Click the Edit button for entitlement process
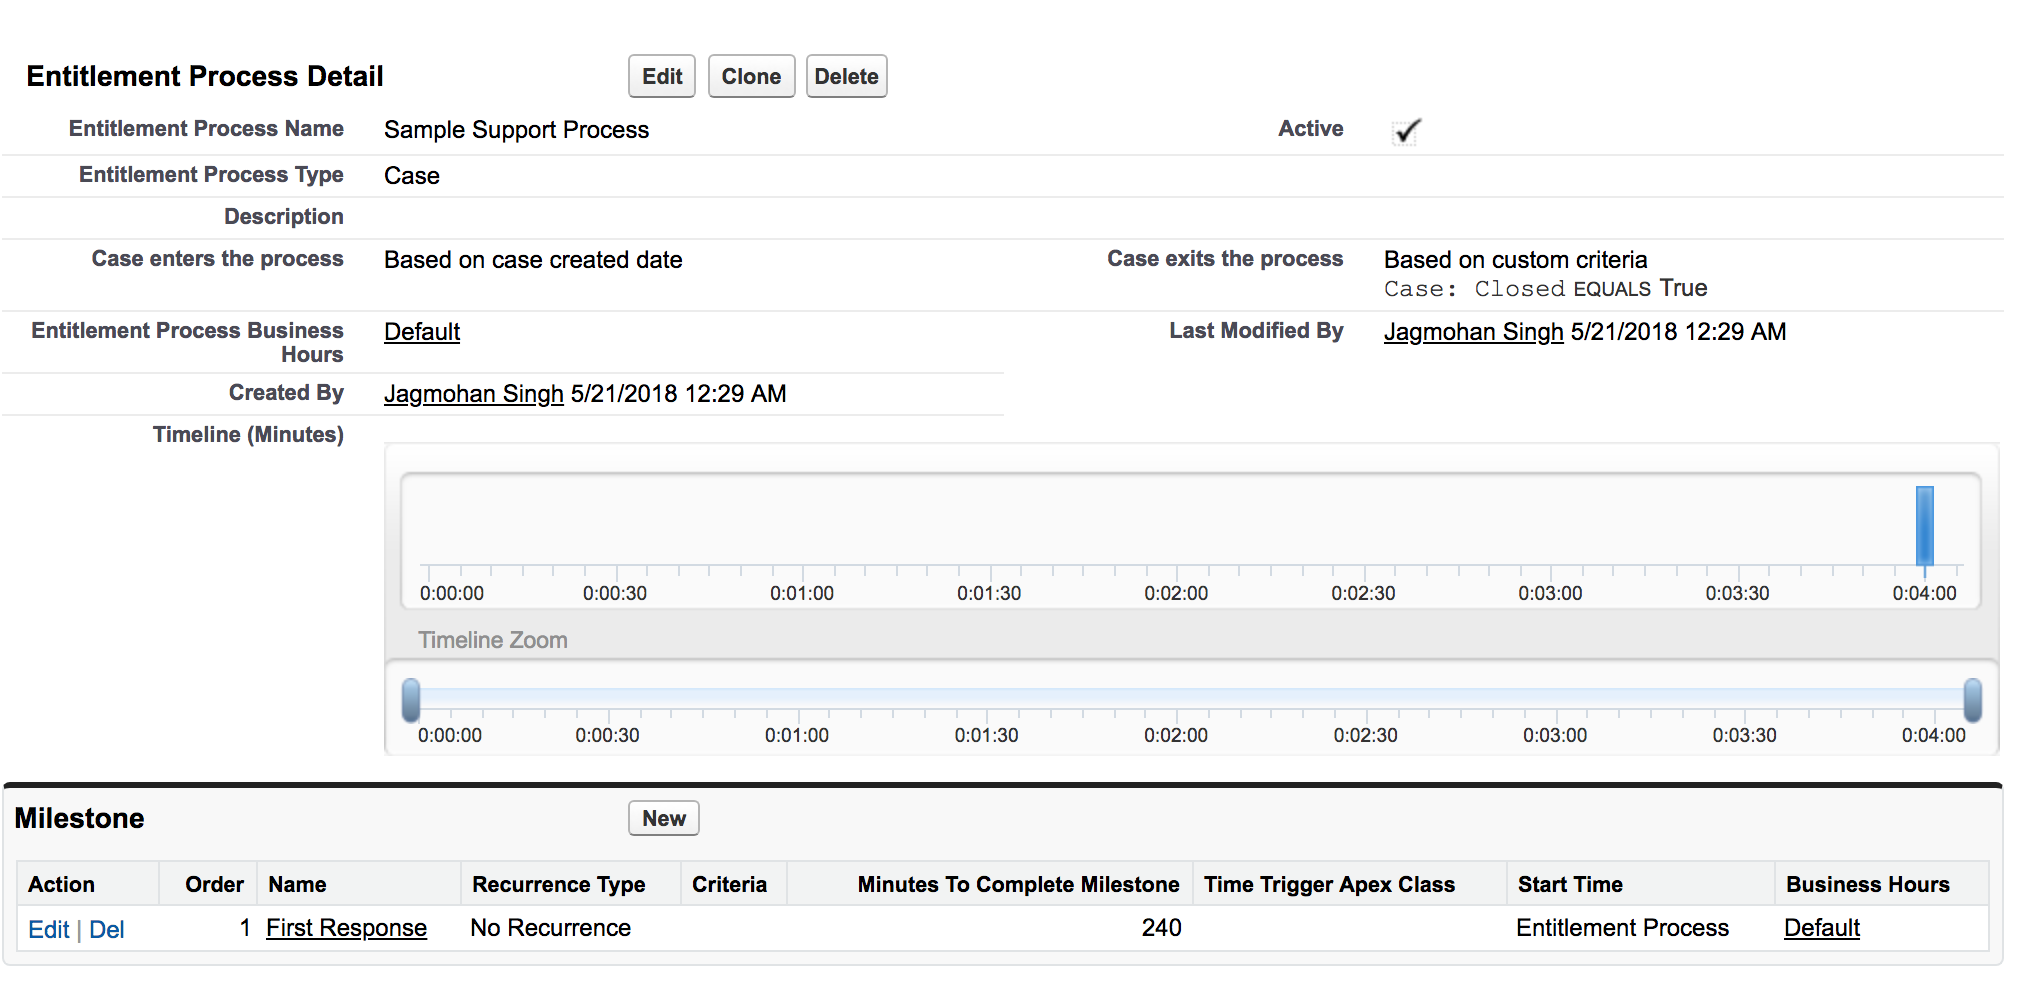Viewport: 2018px width, 984px height. point(661,77)
